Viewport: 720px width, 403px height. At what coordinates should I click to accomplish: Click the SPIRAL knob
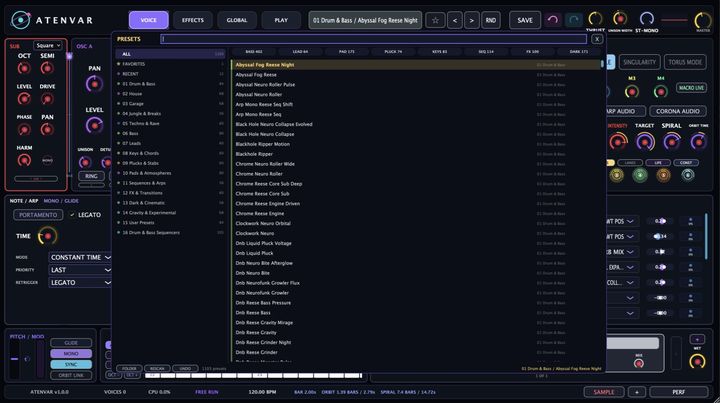pyautogui.click(x=671, y=142)
